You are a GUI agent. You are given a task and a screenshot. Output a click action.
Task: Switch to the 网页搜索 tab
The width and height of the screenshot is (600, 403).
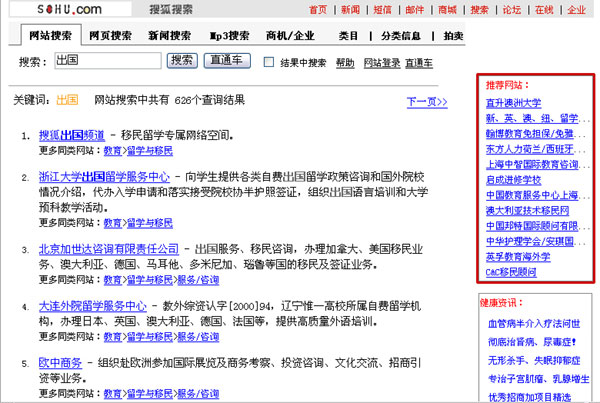click(x=110, y=36)
